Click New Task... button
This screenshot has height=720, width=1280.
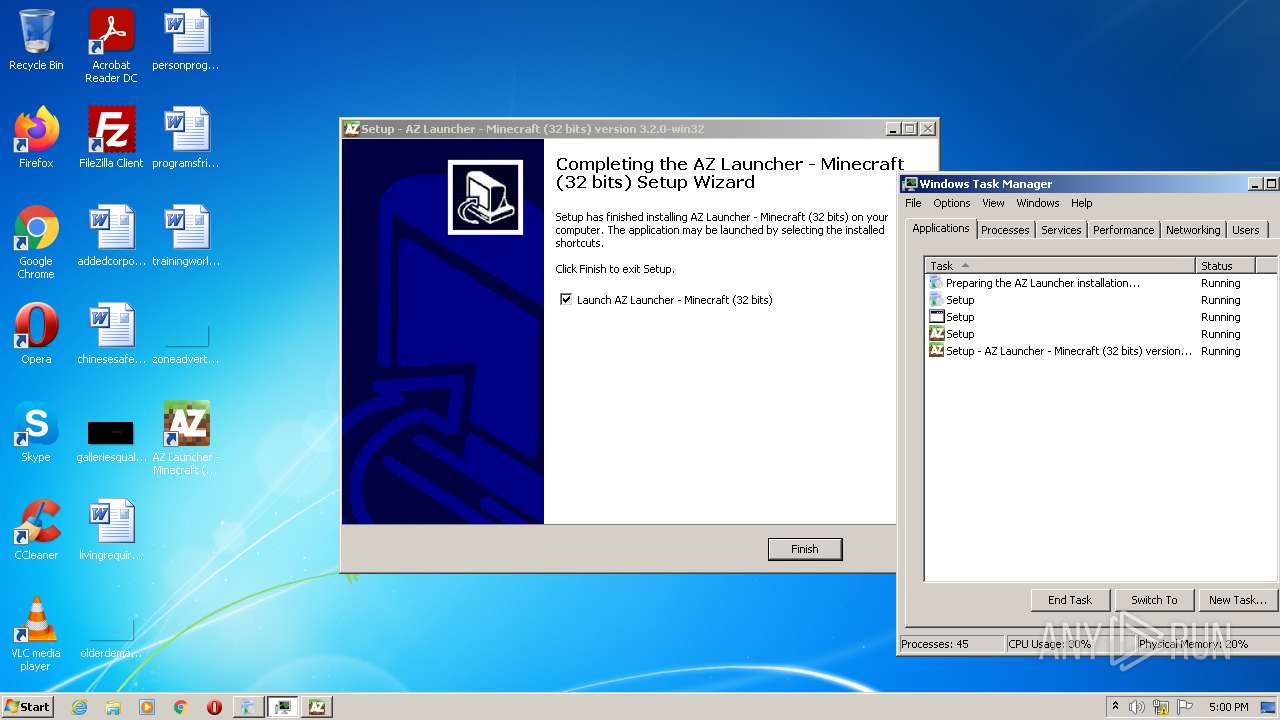[1238, 600]
